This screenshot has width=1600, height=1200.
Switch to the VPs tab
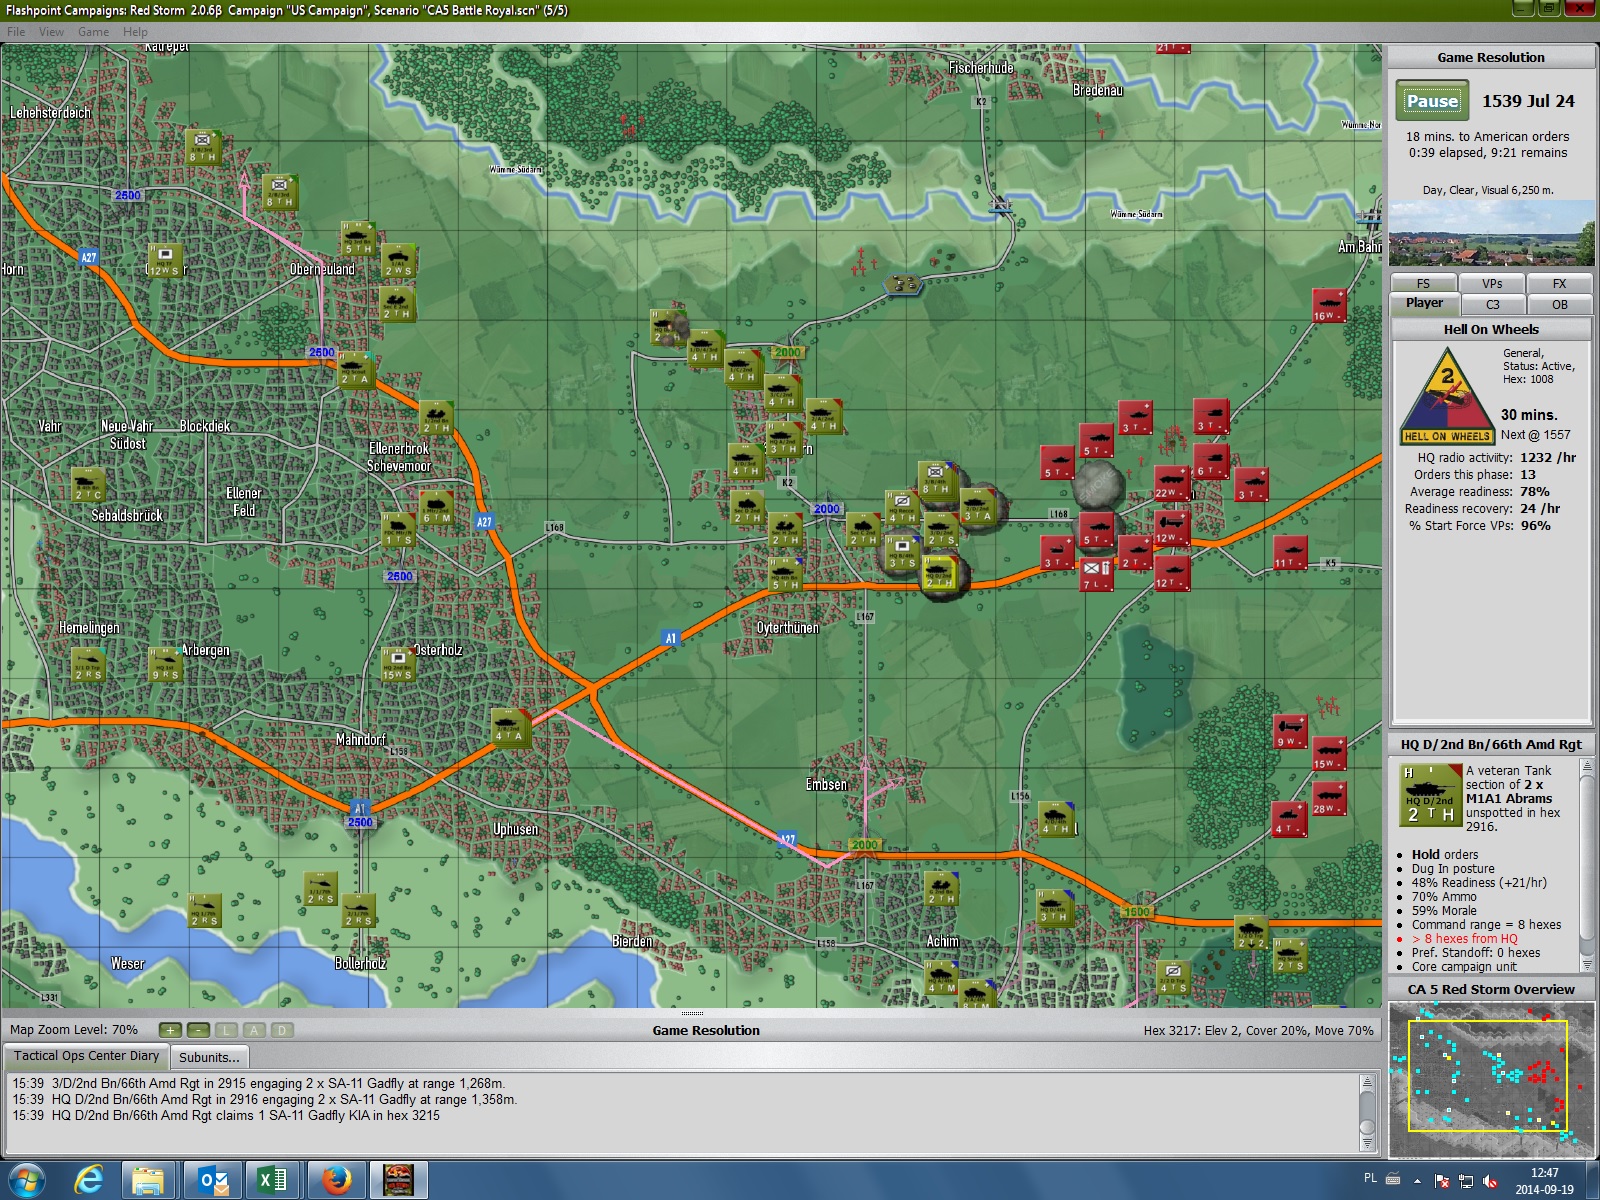(x=1492, y=284)
